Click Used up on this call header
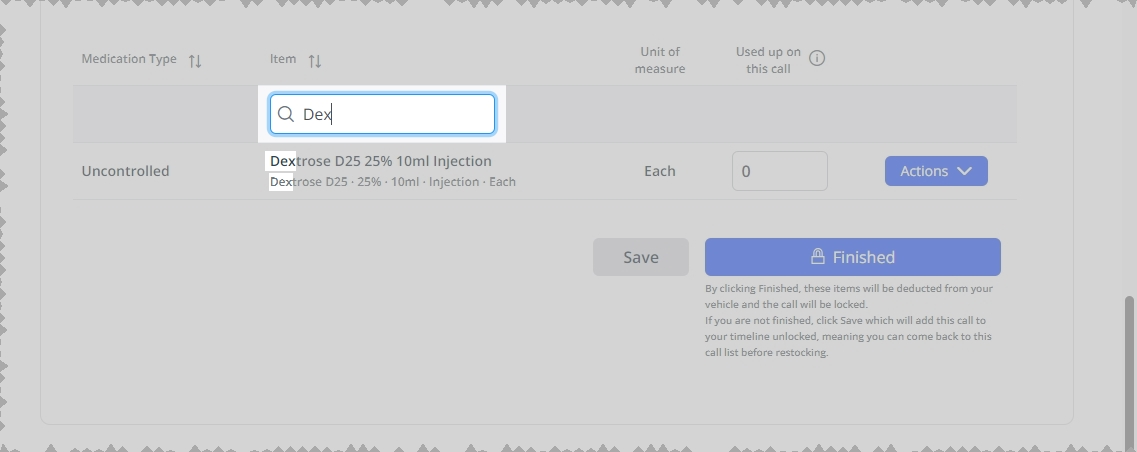The height and width of the screenshot is (452, 1137). 768,60
